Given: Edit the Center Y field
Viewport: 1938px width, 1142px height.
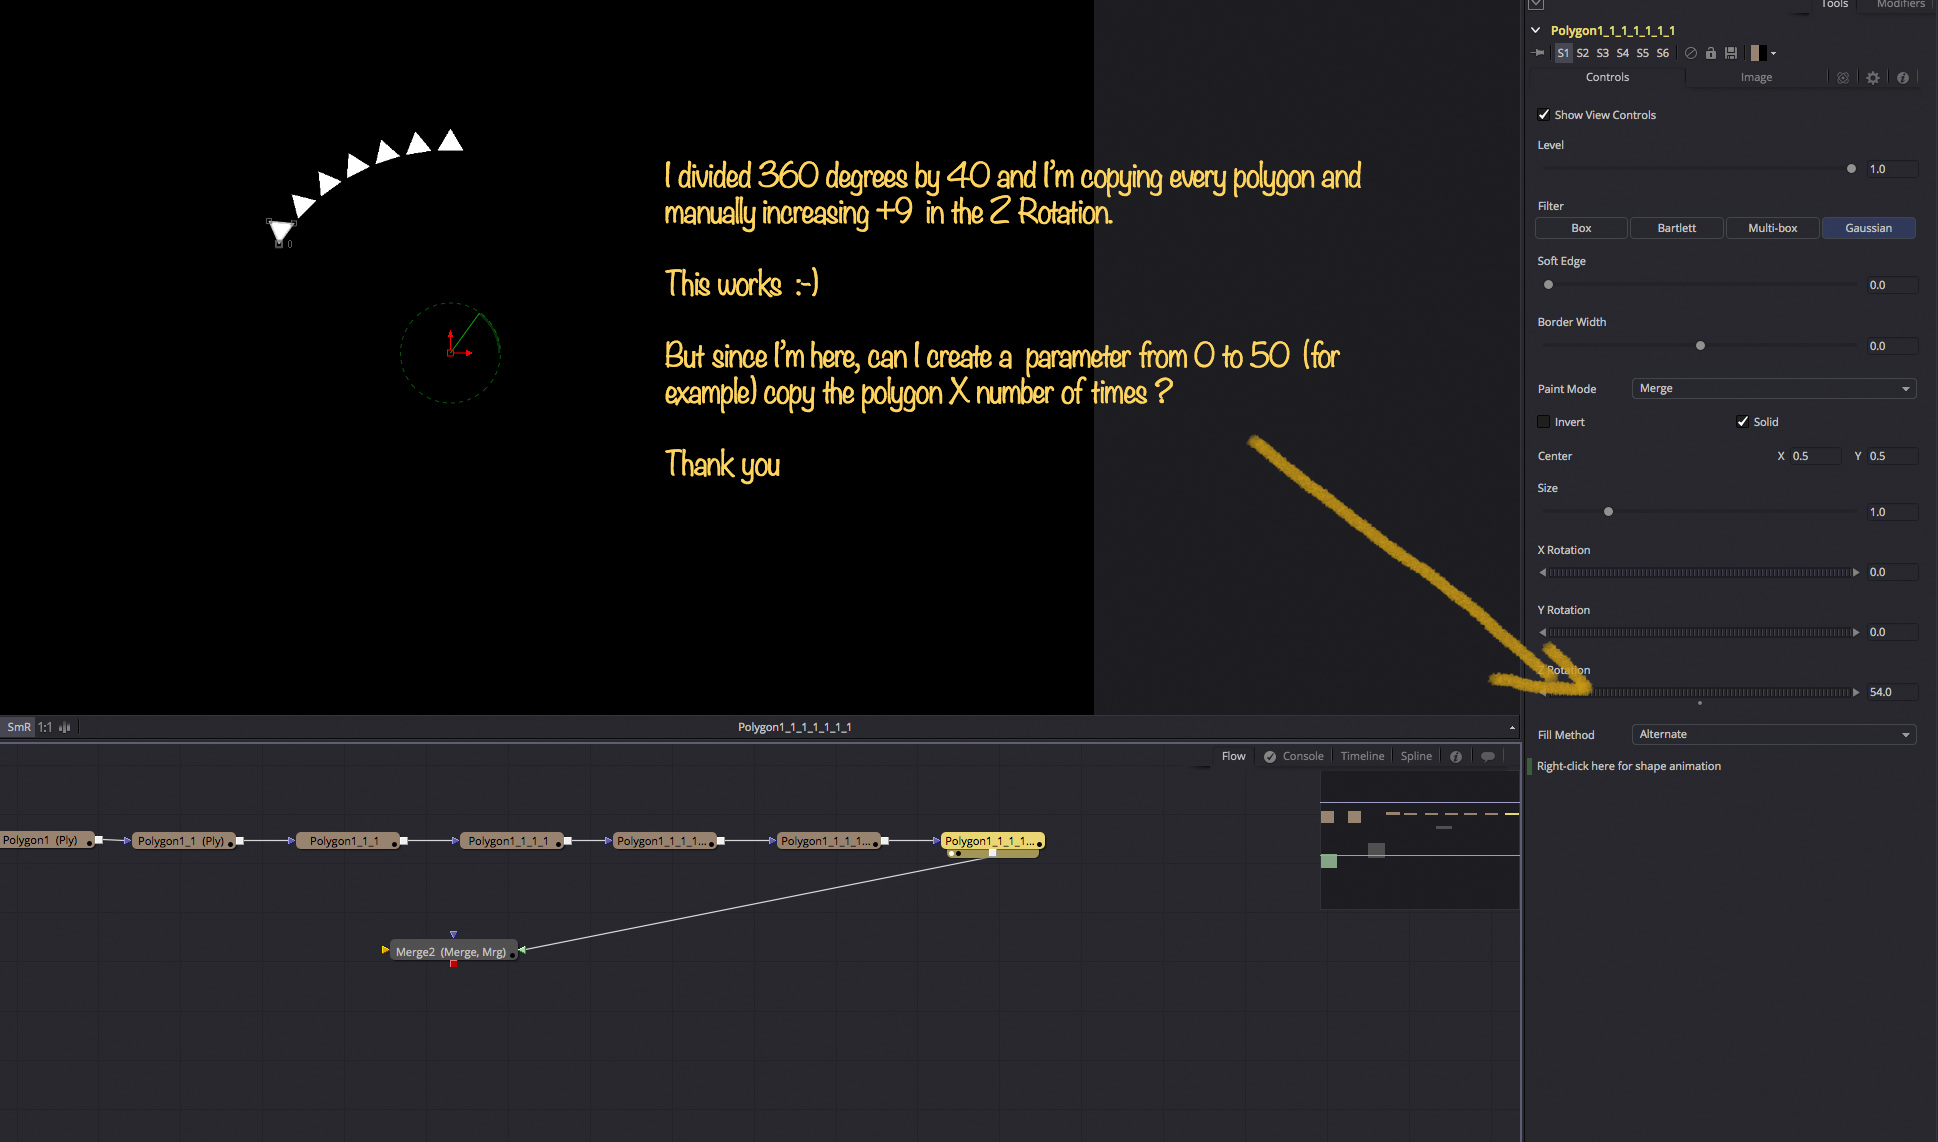Looking at the screenshot, I should point(1892,456).
